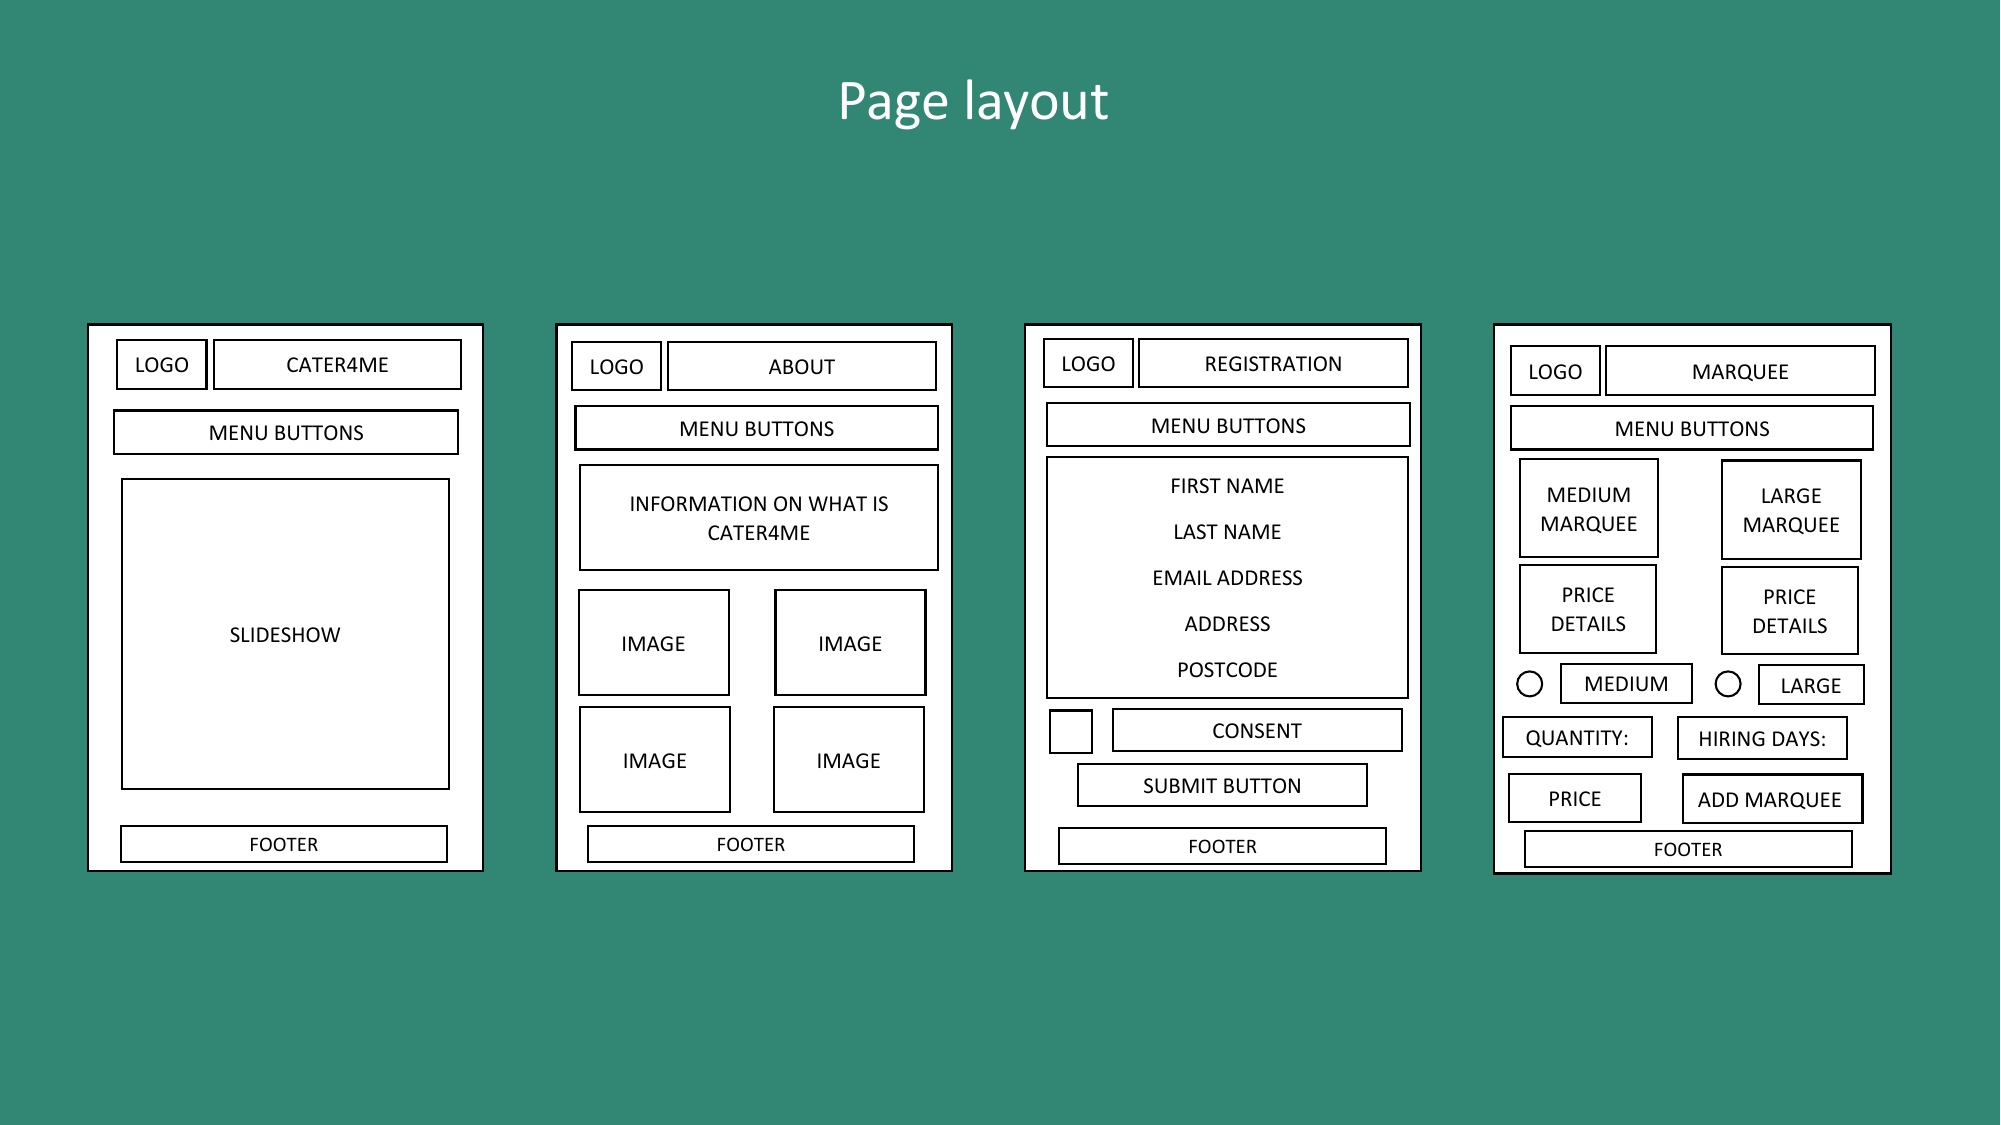Click the slideshow panel on homepage

pos(284,636)
